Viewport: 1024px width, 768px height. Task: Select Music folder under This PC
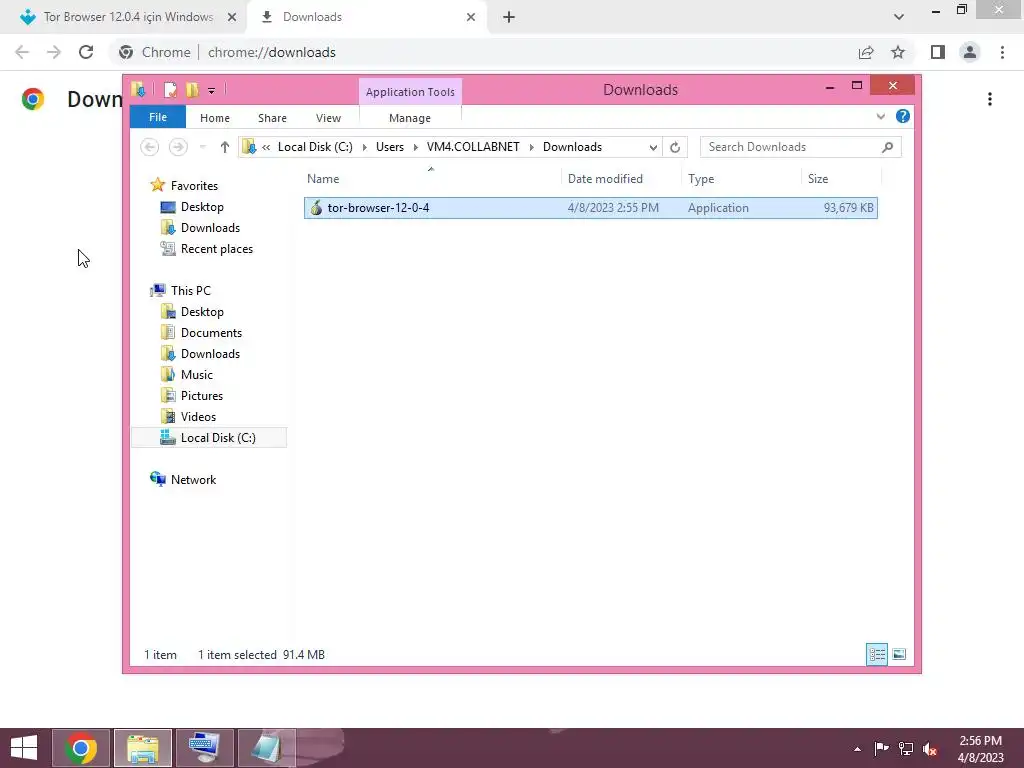pos(197,375)
